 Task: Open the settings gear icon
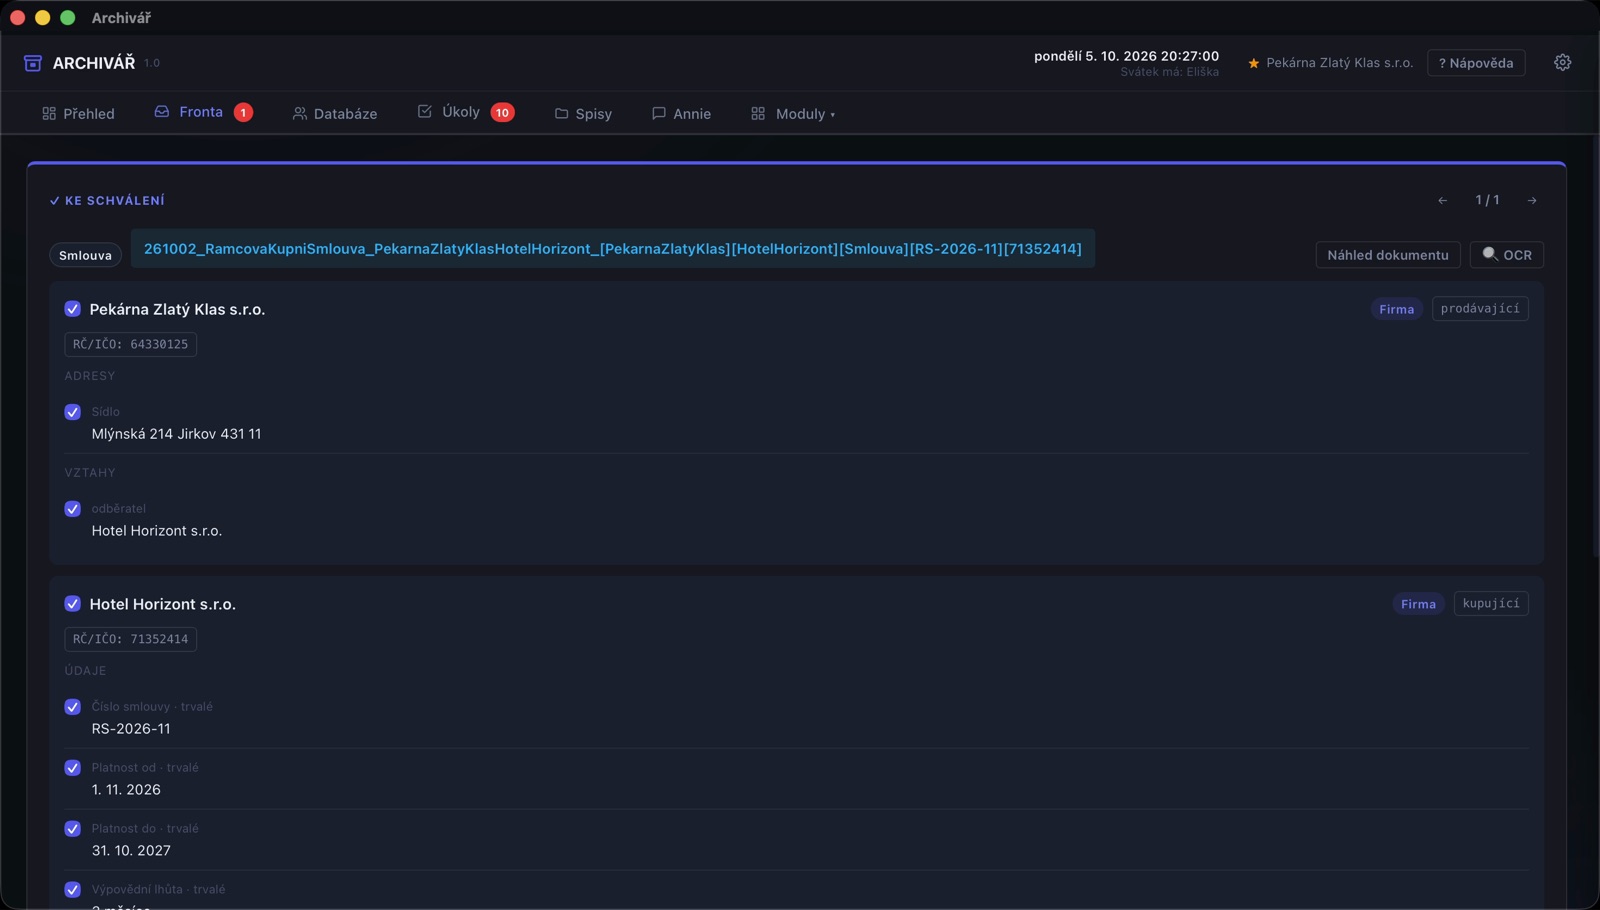[1562, 62]
